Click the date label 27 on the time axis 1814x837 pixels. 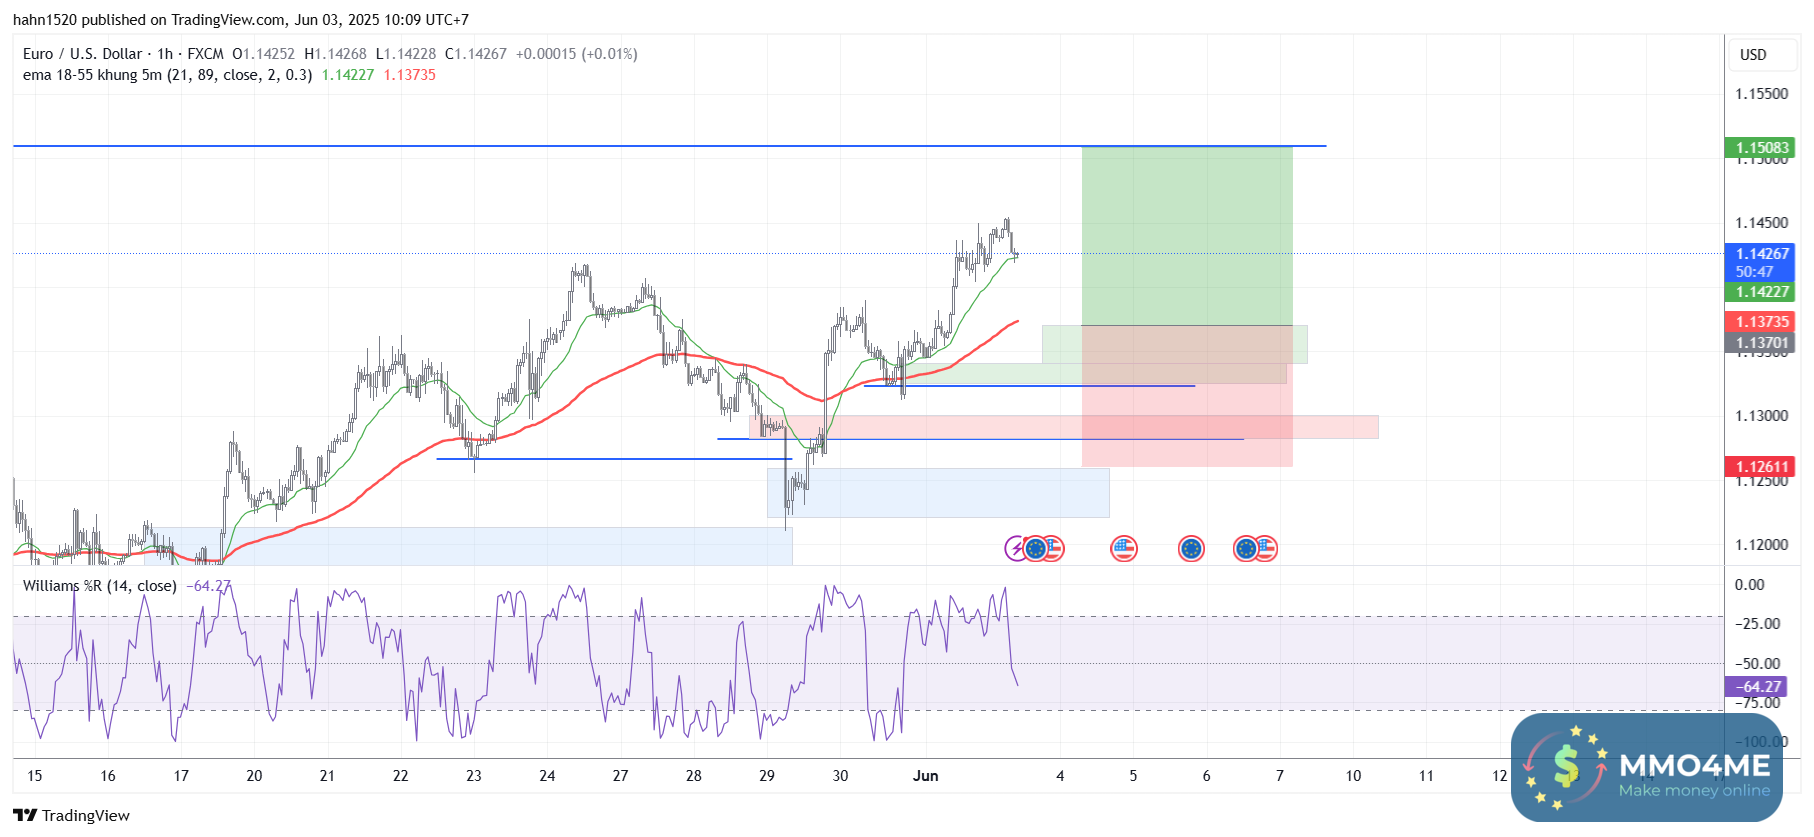(x=621, y=776)
